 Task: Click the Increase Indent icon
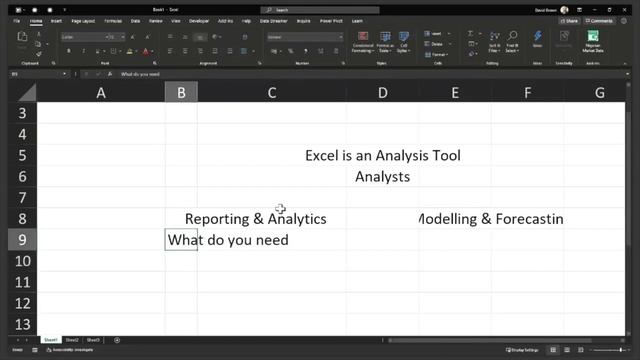tap(230, 51)
